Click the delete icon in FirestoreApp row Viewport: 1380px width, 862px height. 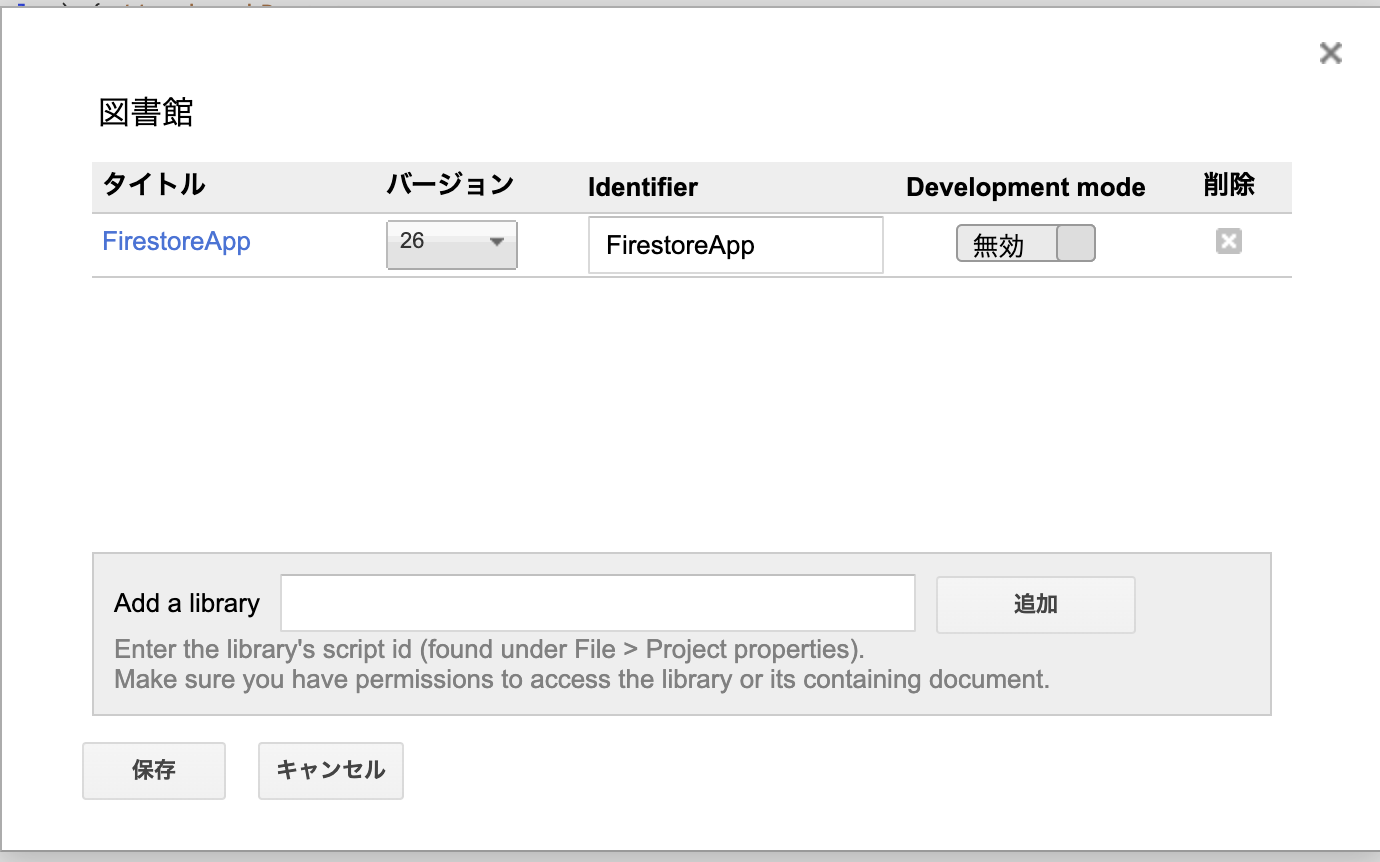[1228, 241]
